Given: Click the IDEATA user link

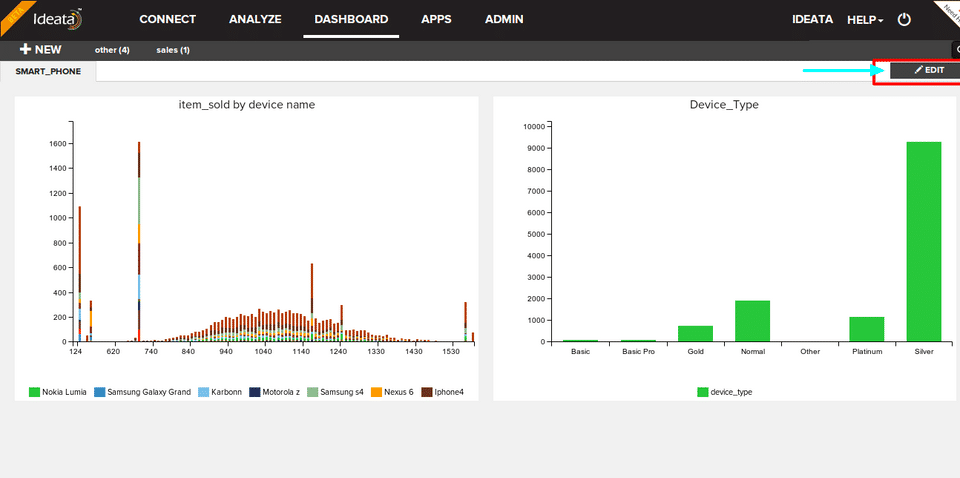Looking at the screenshot, I should coord(812,19).
